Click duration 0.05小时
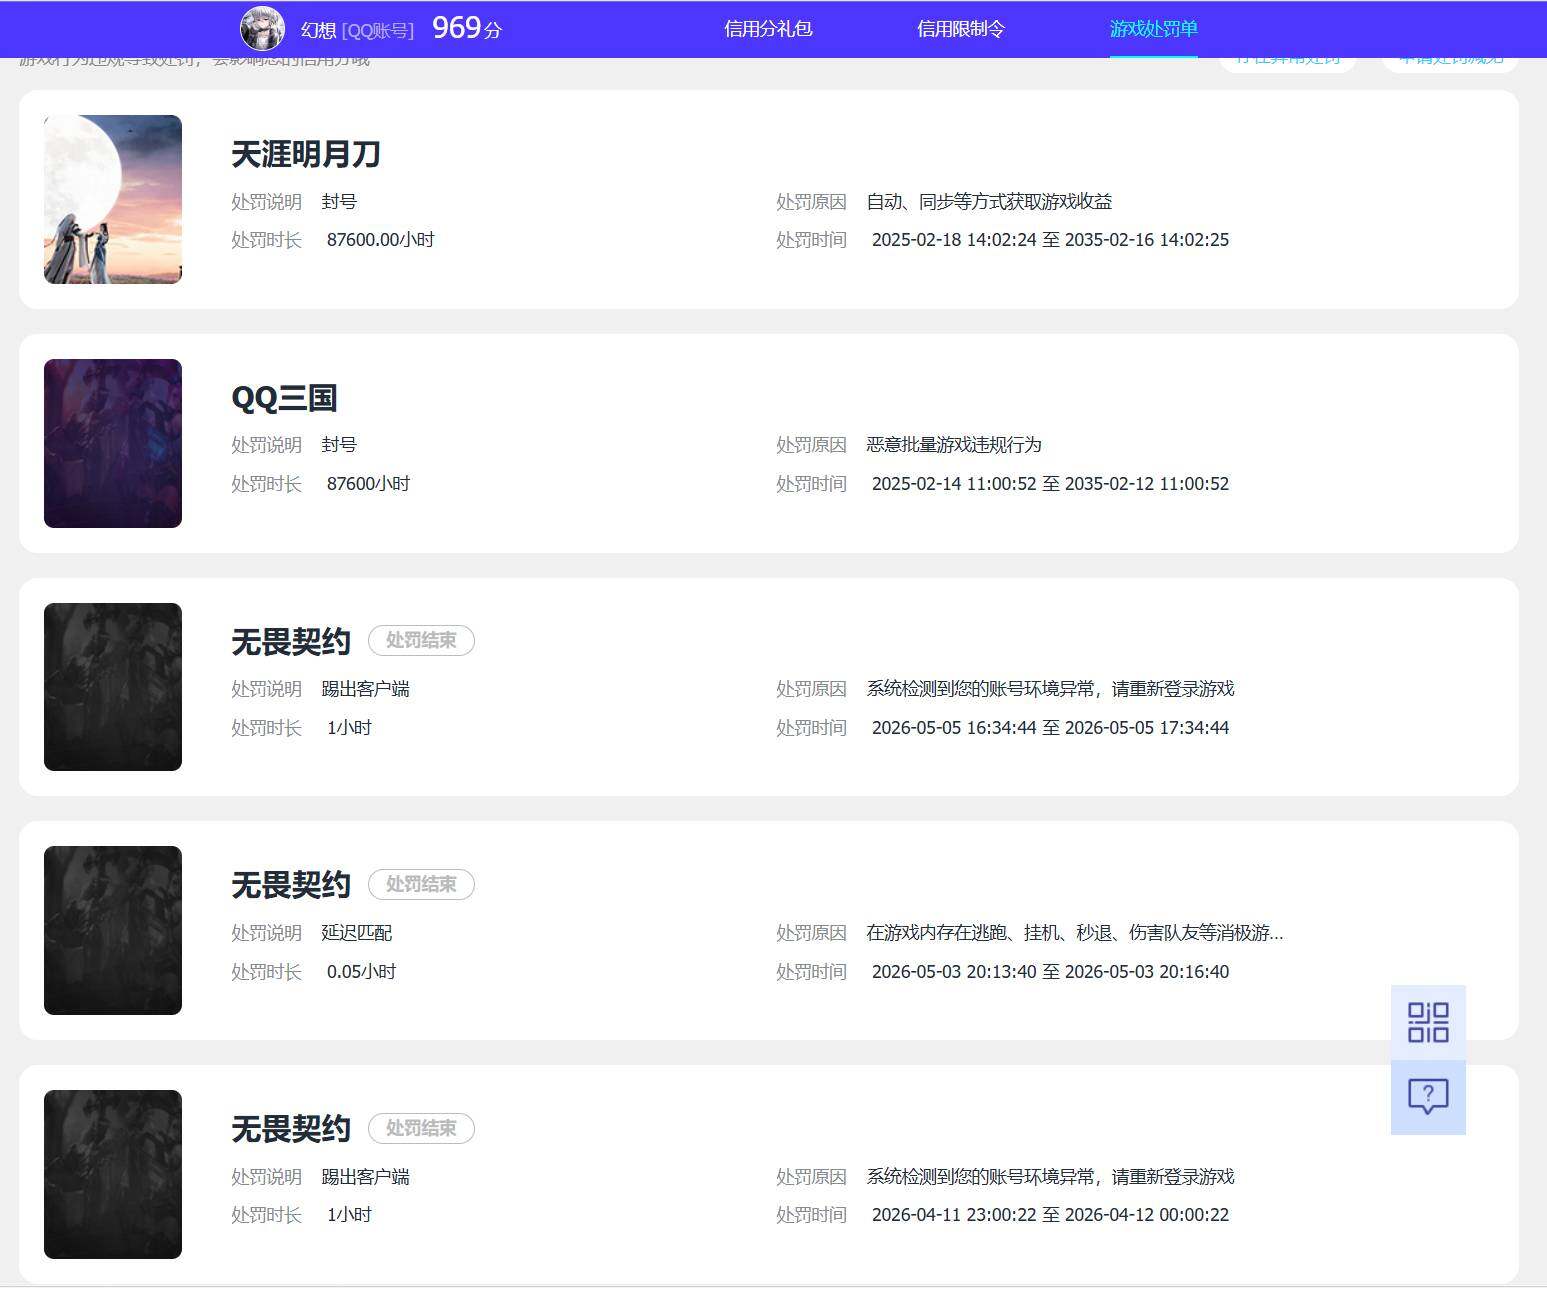This screenshot has width=1547, height=1289. tap(361, 972)
